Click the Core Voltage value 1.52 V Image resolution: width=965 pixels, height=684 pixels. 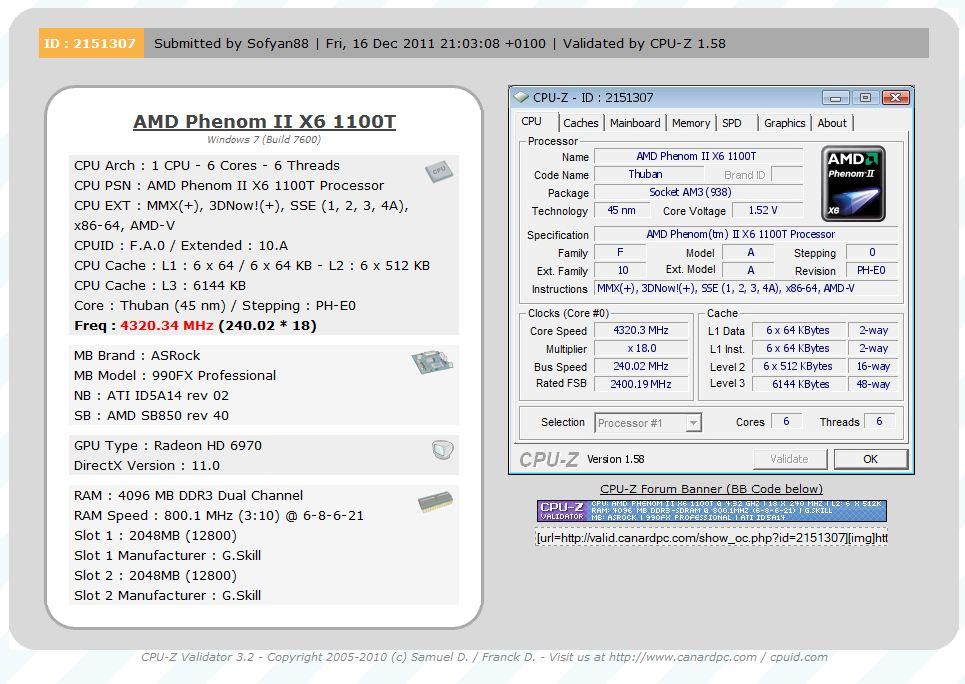click(767, 210)
